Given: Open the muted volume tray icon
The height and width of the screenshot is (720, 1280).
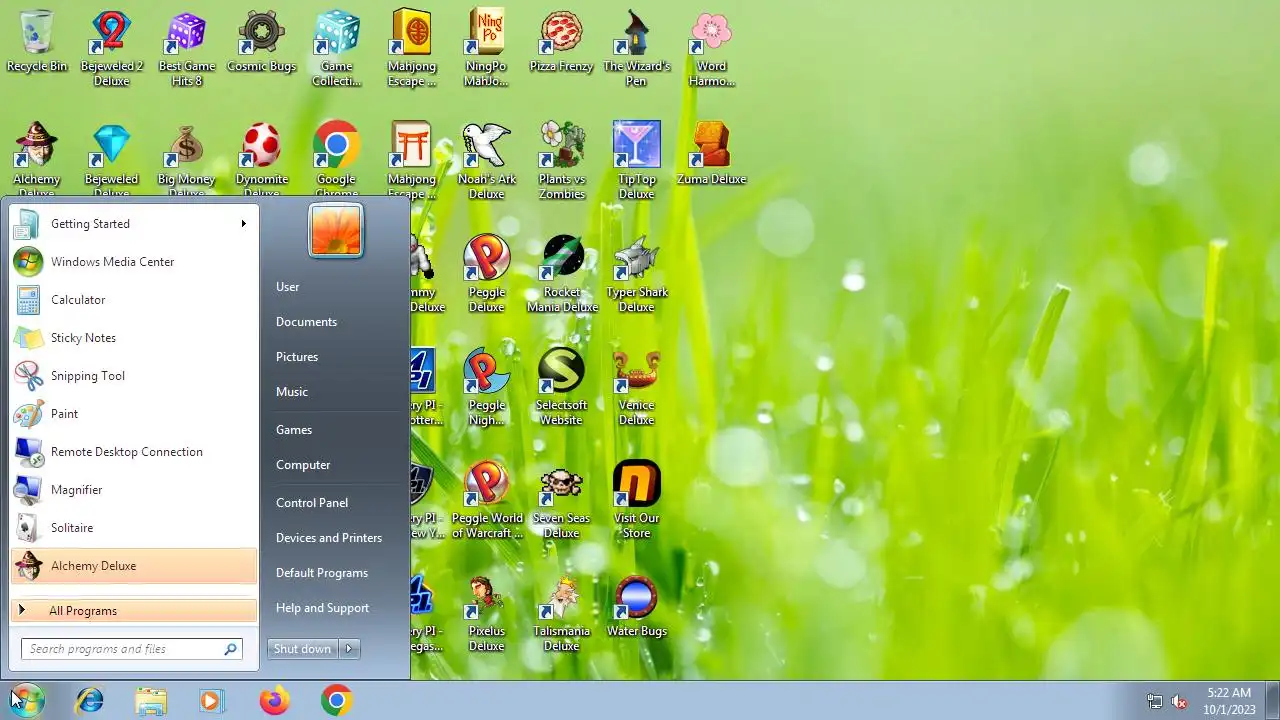Looking at the screenshot, I should [1179, 702].
